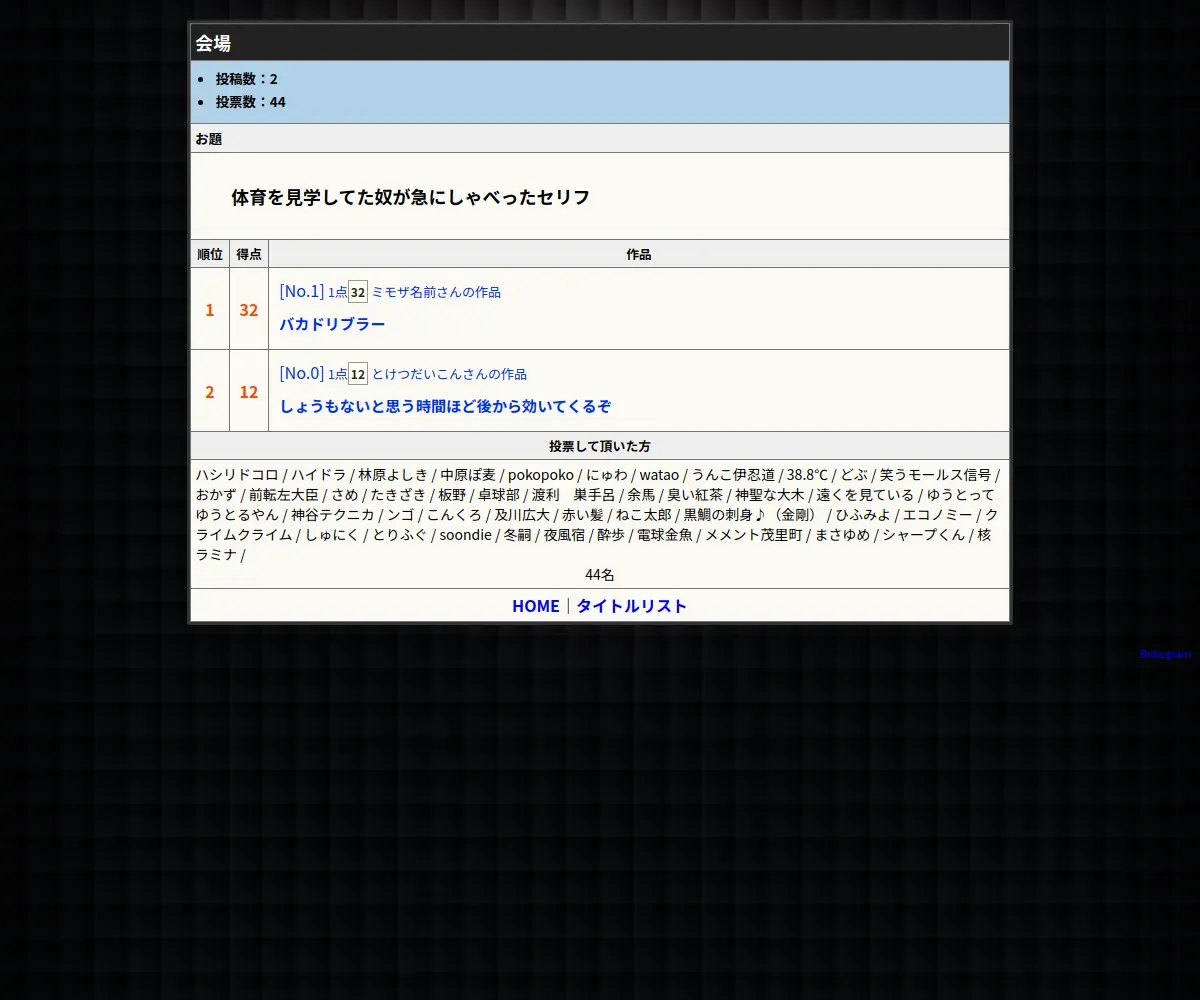The height and width of the screenshot is (1000, 1200).
Task: Go to タイトルリスト page
Action: click(632, 606)
